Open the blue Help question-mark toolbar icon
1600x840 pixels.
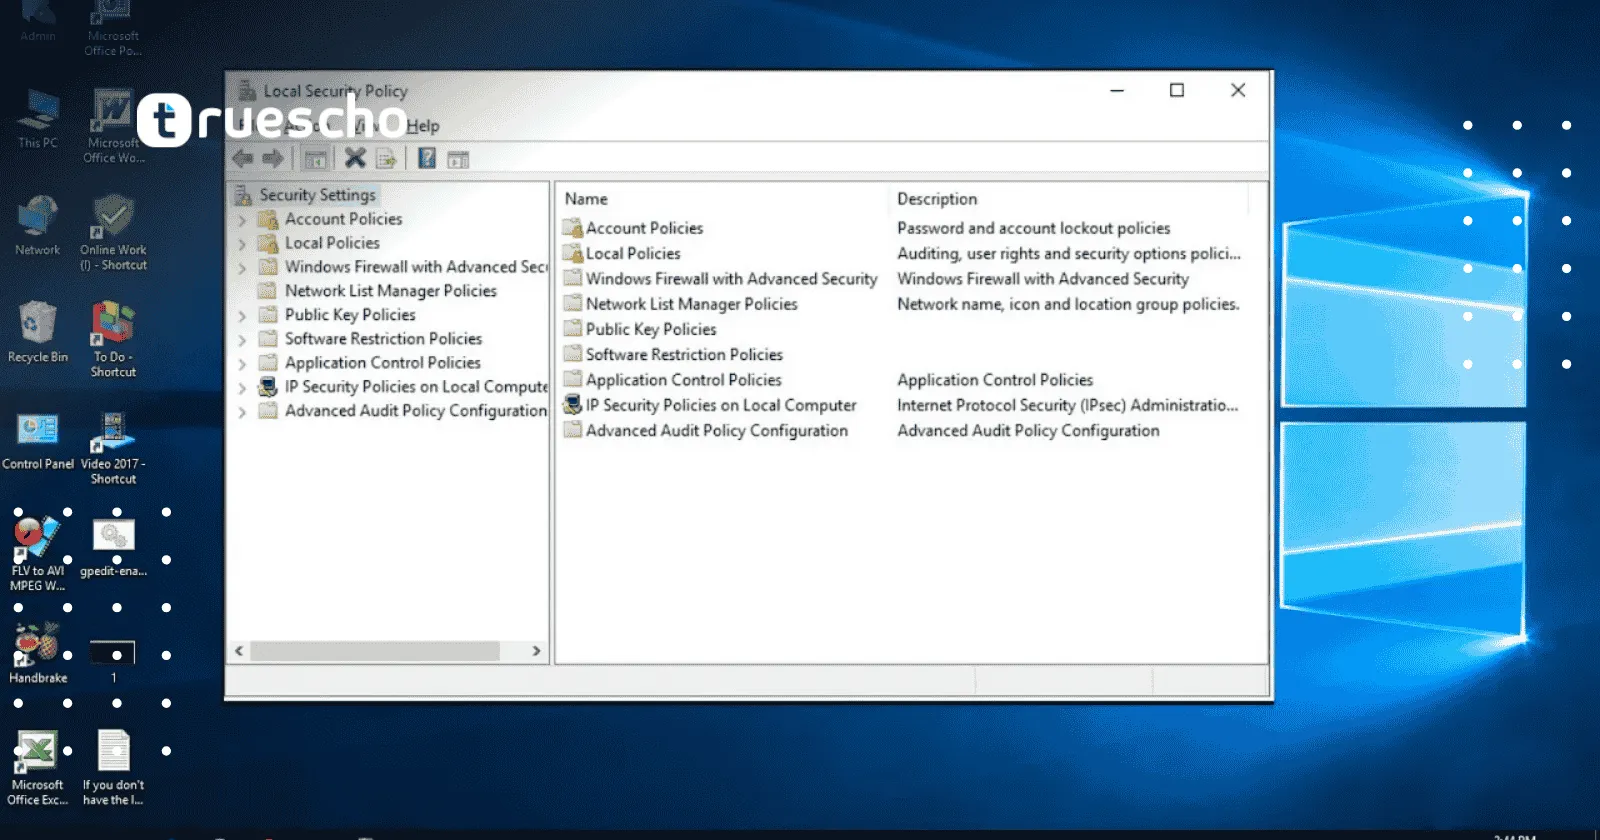point(427,158)
